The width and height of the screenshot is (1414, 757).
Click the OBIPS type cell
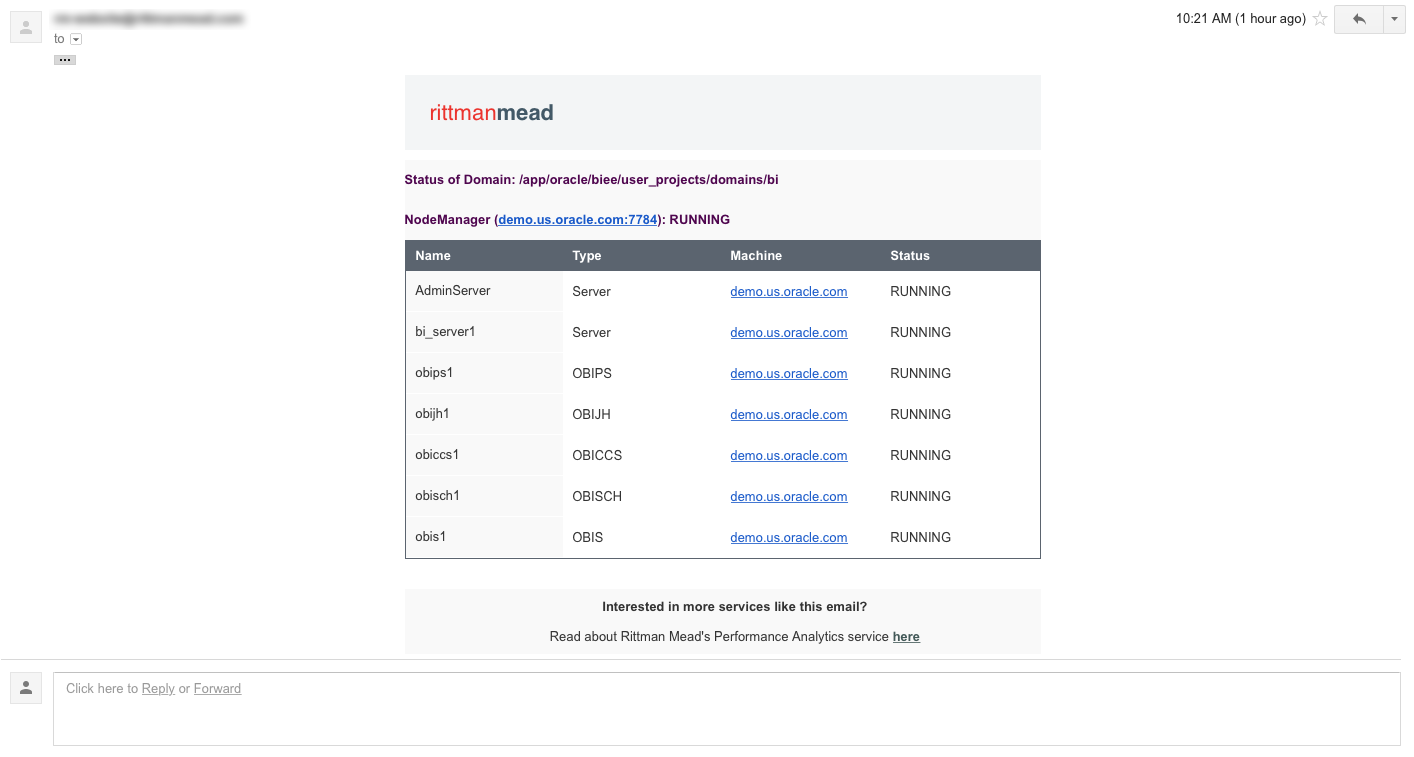(x=592, y=374)
